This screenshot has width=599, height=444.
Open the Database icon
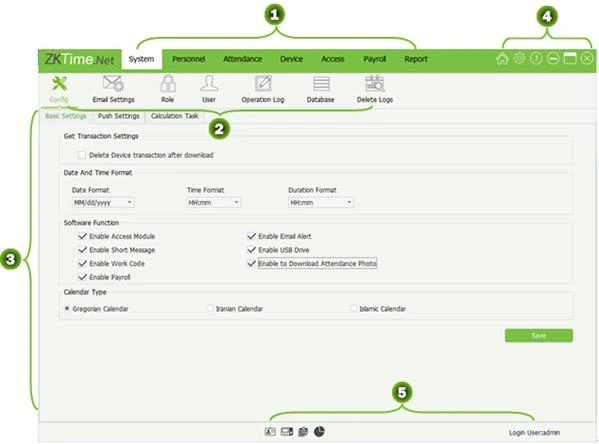(x=321, y=84)
